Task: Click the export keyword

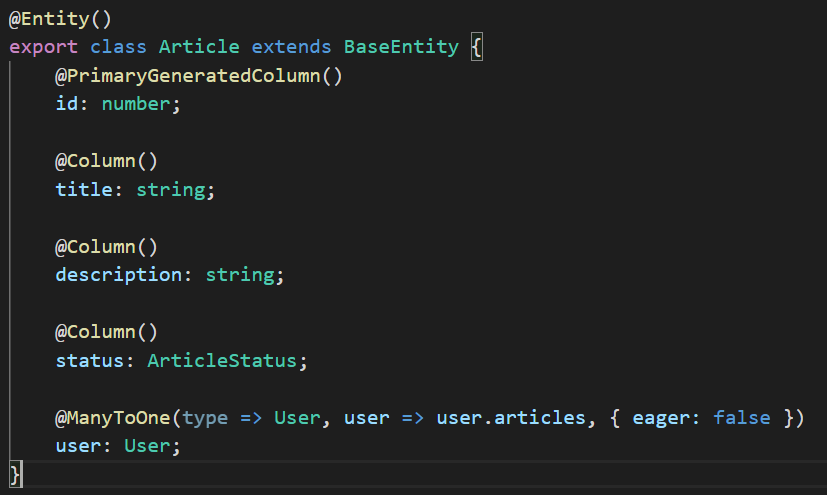Action: pos(43,47)
